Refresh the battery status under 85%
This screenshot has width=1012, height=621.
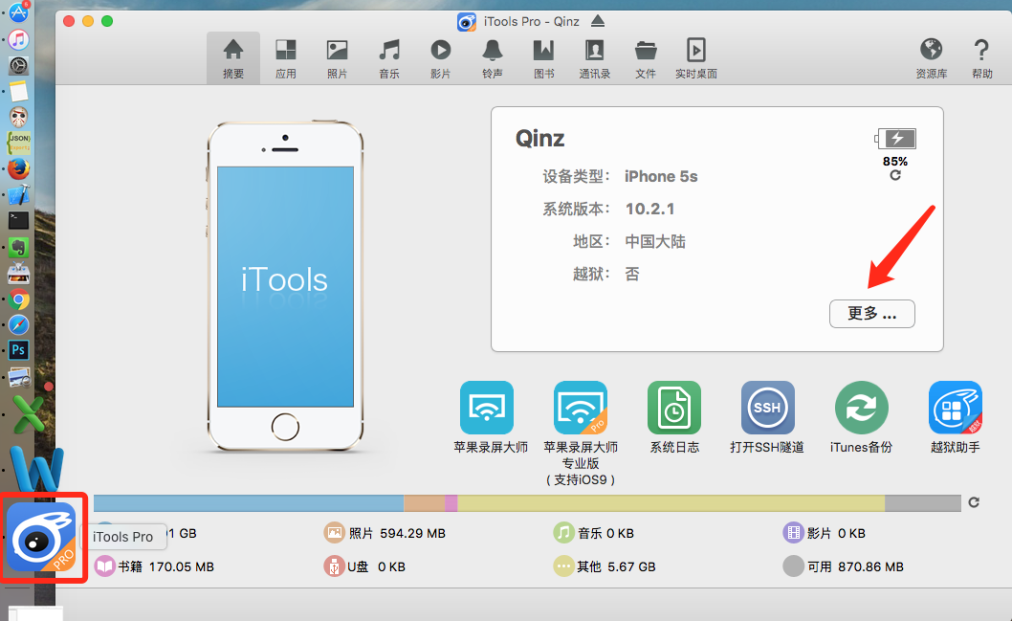895,176
